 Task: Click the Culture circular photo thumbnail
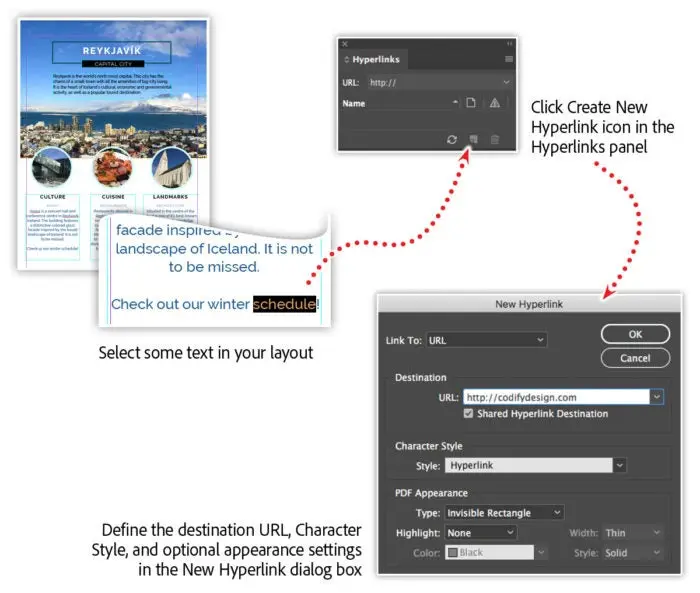pos(51,167)
